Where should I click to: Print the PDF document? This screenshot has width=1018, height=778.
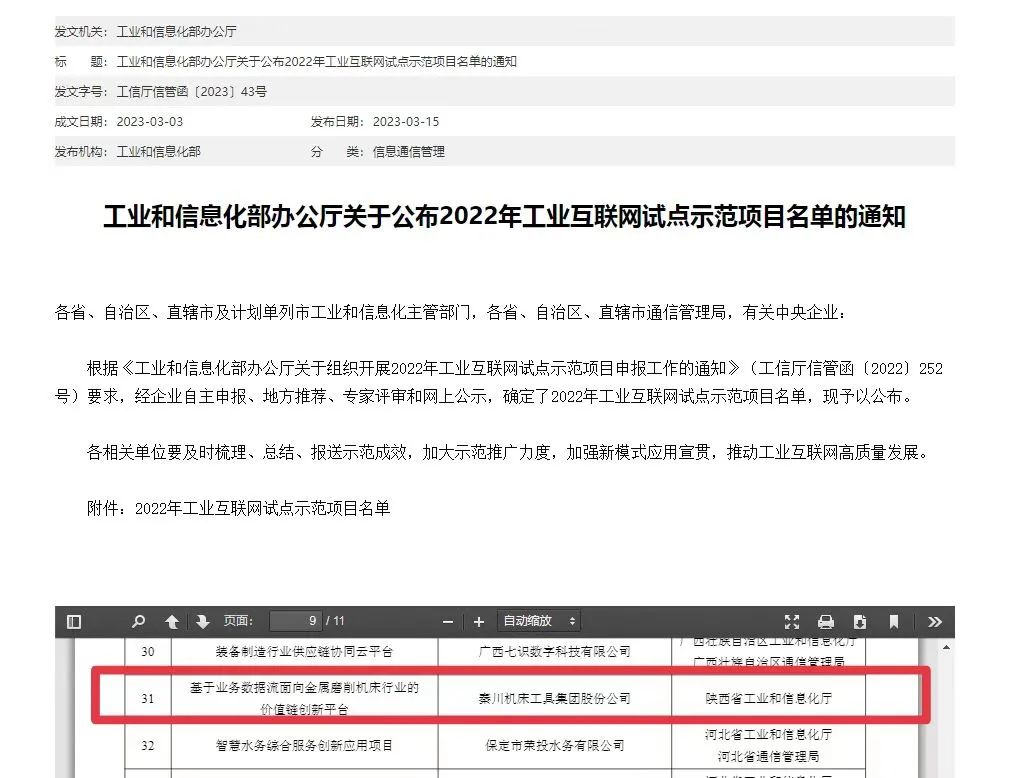click(826, 621)
